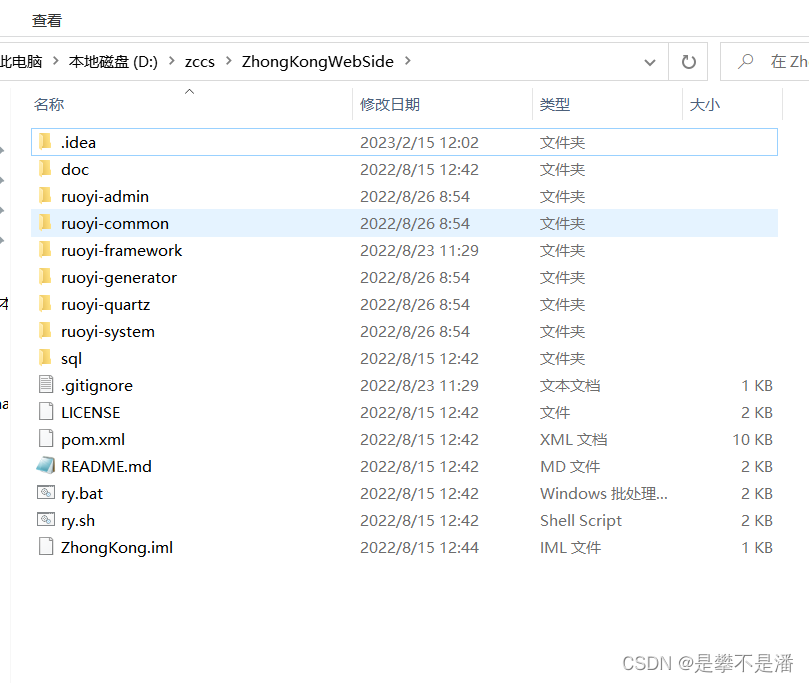Screen dimensions: 809x683
Task: Click type Shell Script of ry.sh
Action: (x=581, y=521)
